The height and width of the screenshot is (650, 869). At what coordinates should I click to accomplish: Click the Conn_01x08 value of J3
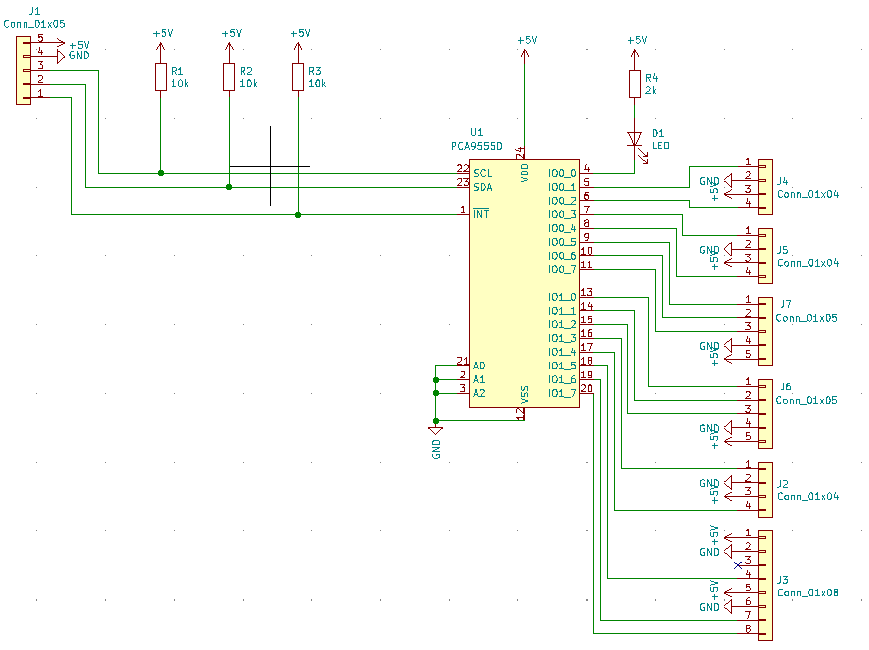(807, 593)
